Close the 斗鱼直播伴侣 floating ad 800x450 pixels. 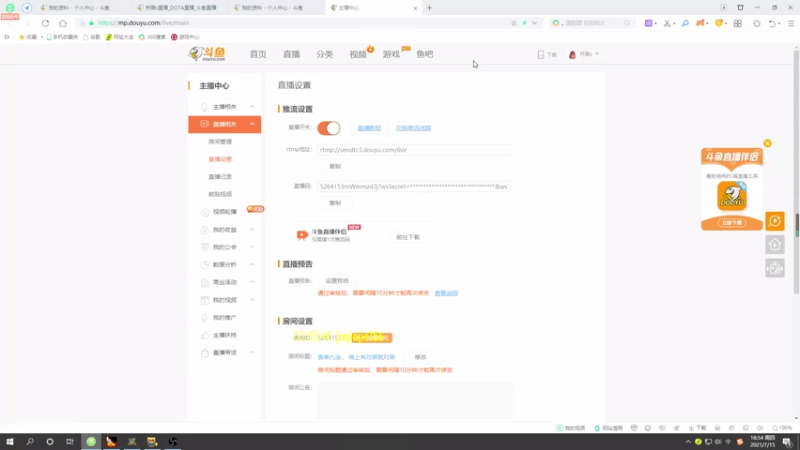pyautogui.click(x=767, y=143)
